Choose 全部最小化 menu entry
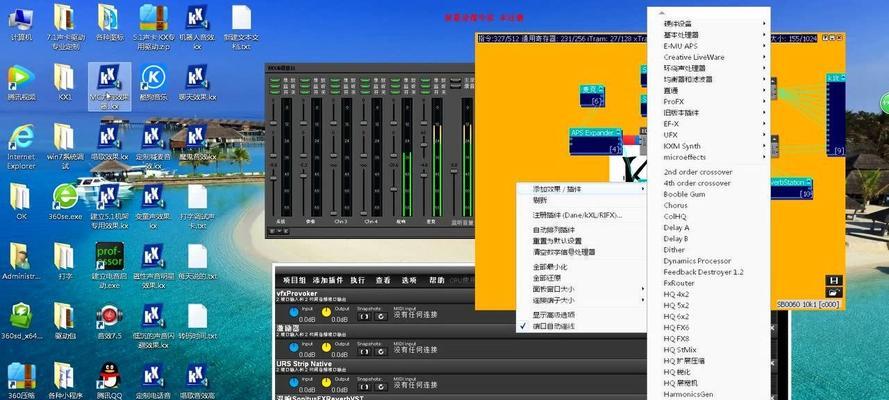This screenshot has width=889, height=400. point(581,267)
